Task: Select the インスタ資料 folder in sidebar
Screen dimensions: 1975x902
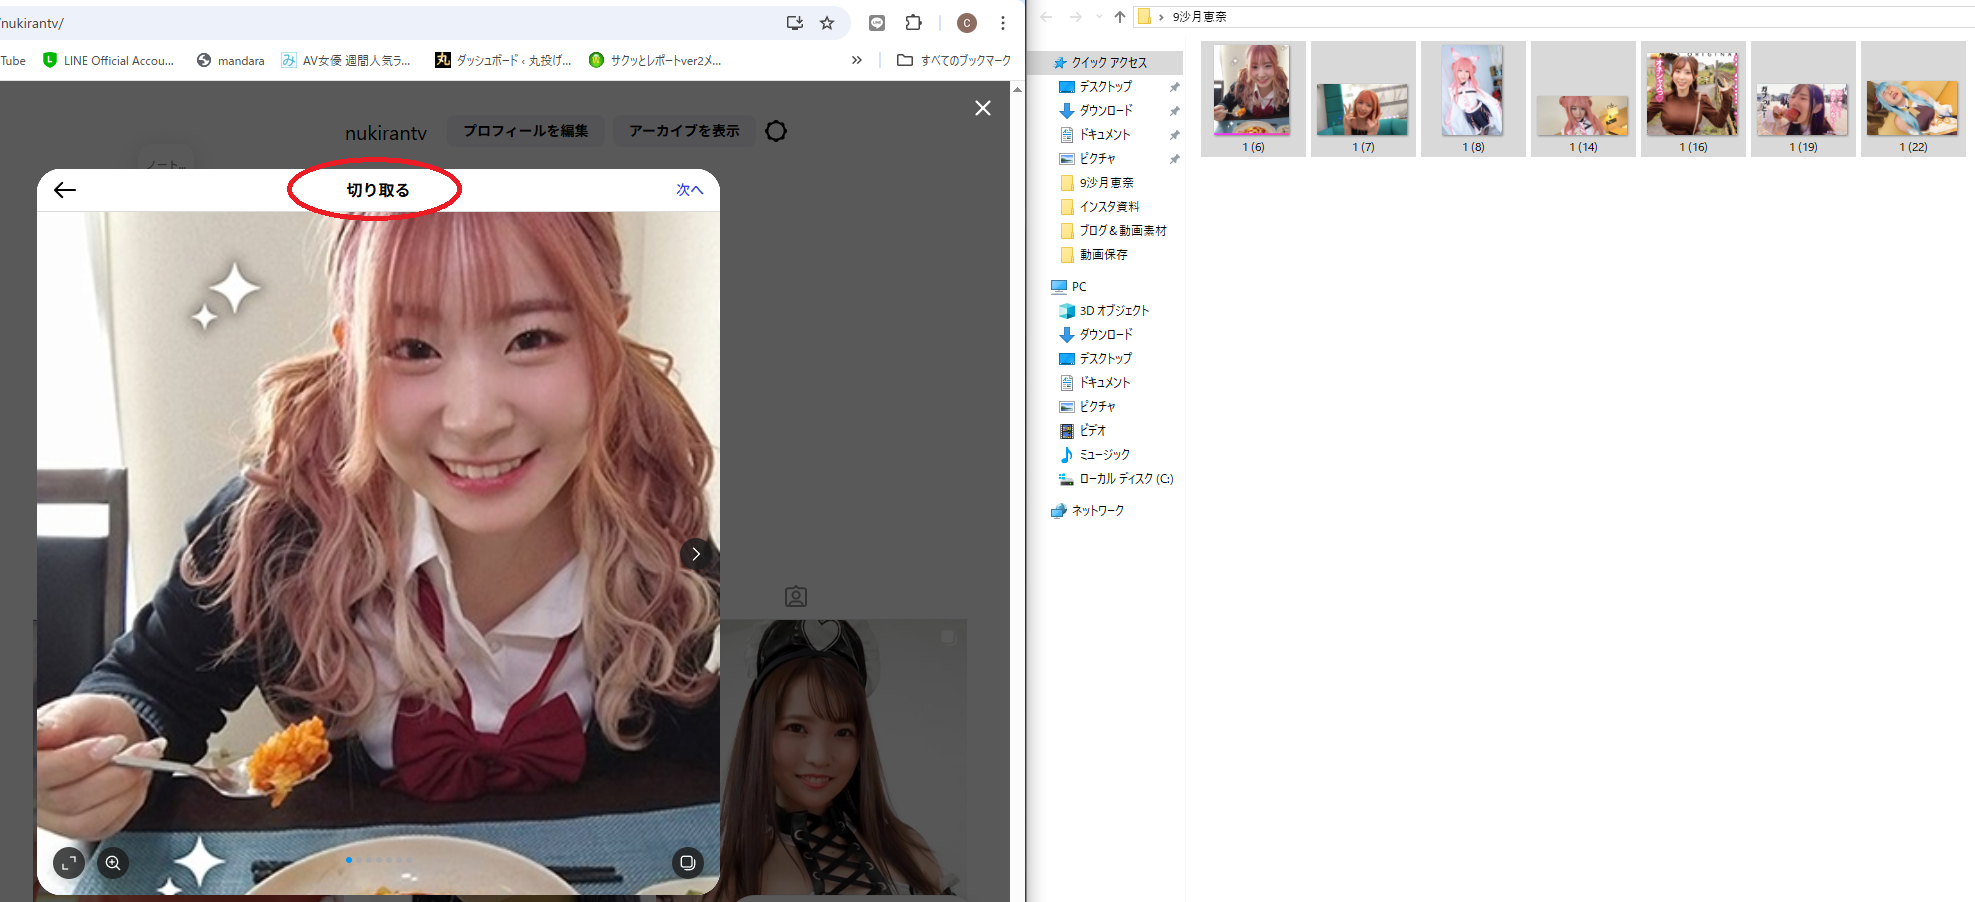Action: coord(1108,207)
